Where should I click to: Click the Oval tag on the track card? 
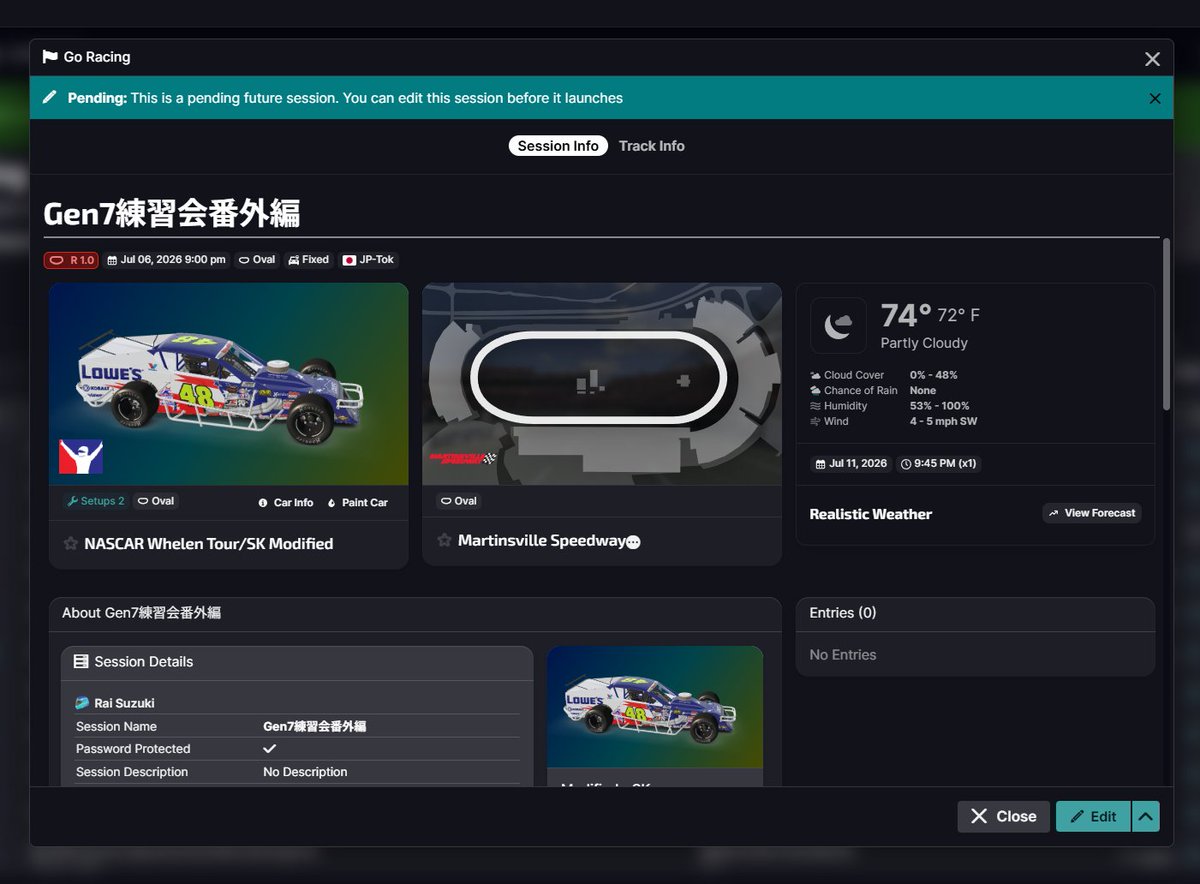pos(458,501)
